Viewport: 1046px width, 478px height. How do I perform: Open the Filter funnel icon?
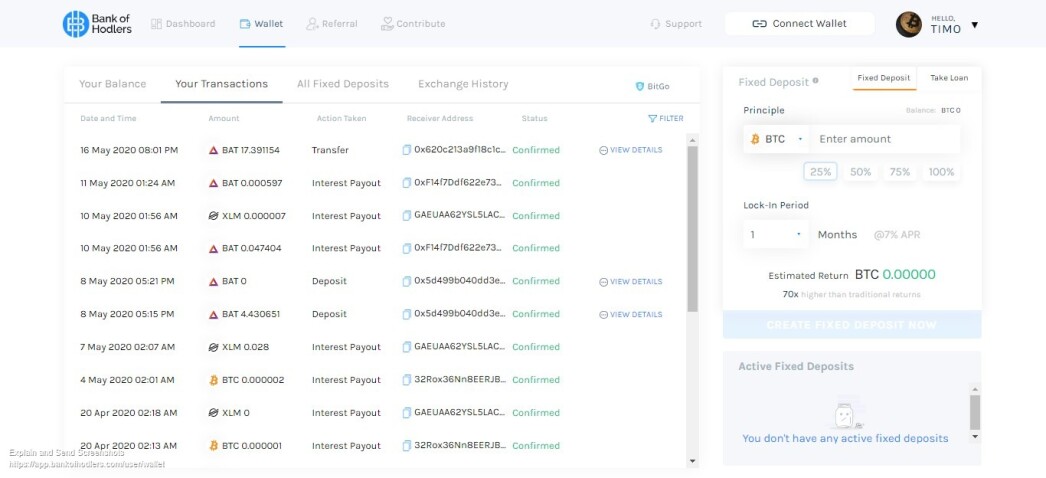pos(652,119)
